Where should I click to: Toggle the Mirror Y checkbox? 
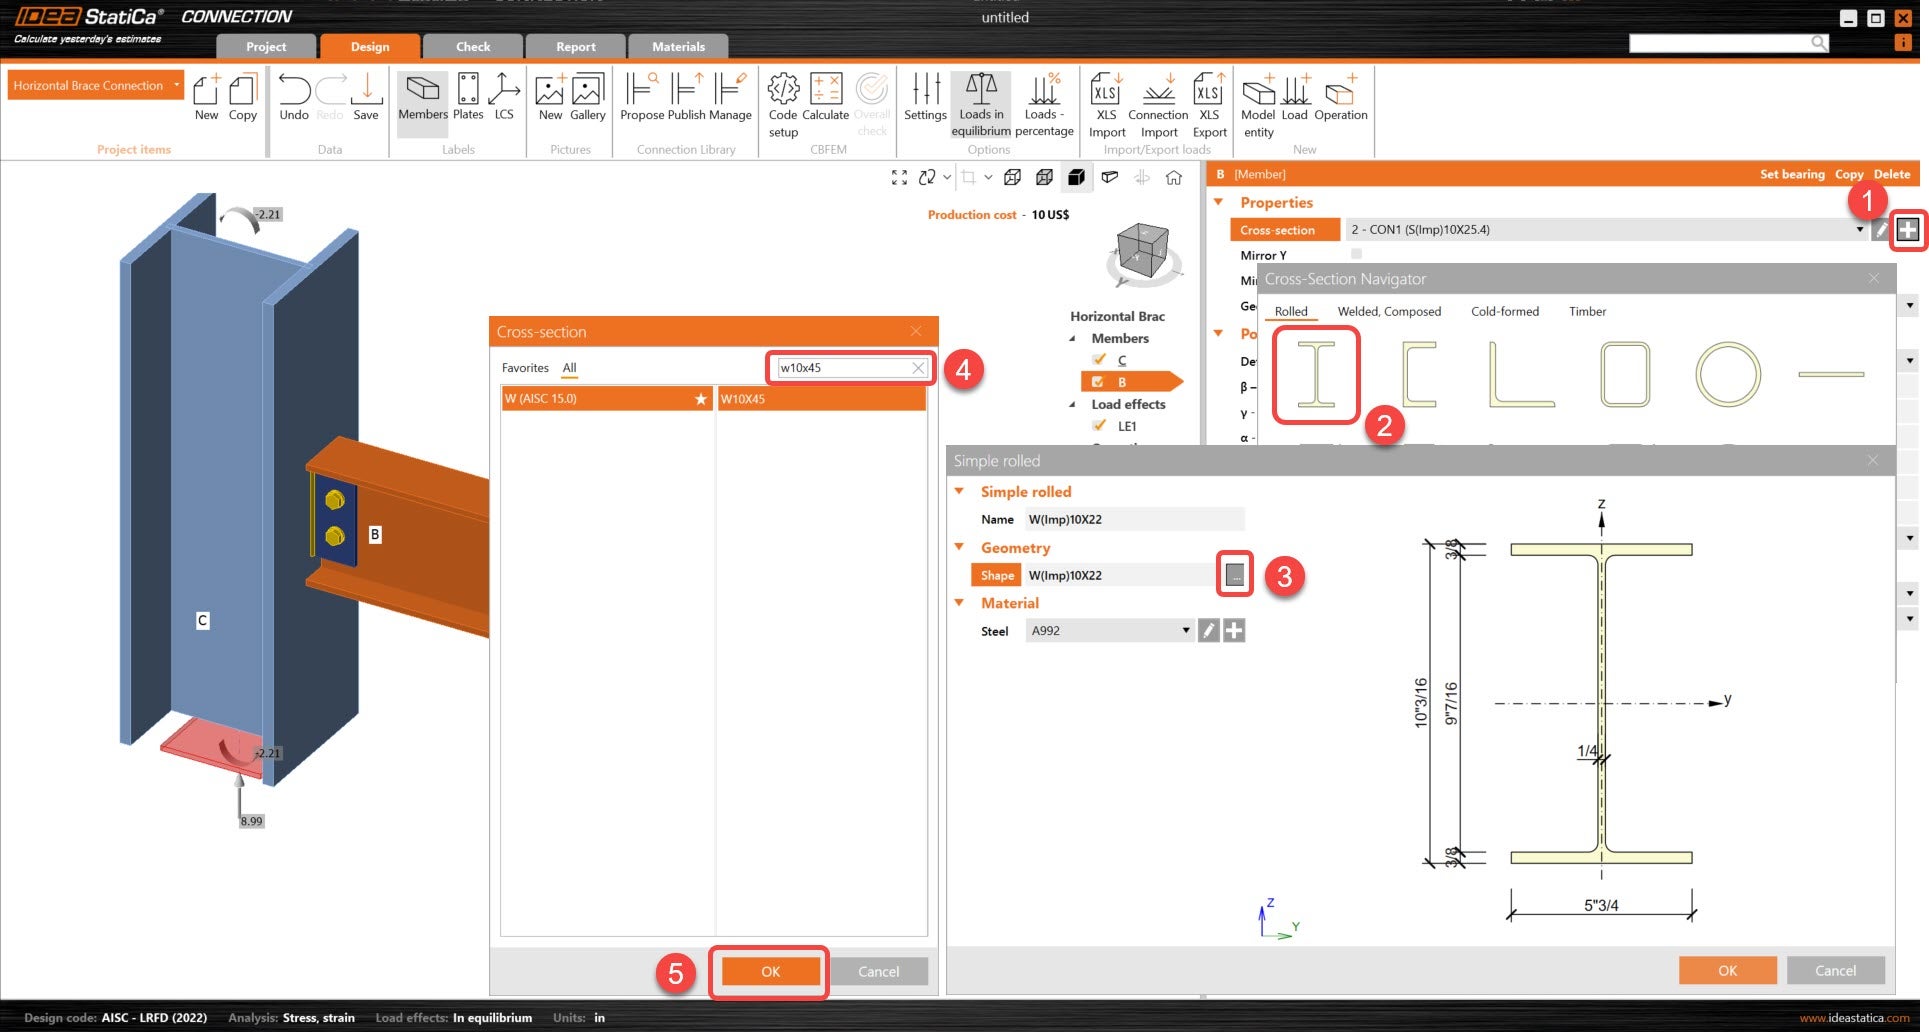1355,255
